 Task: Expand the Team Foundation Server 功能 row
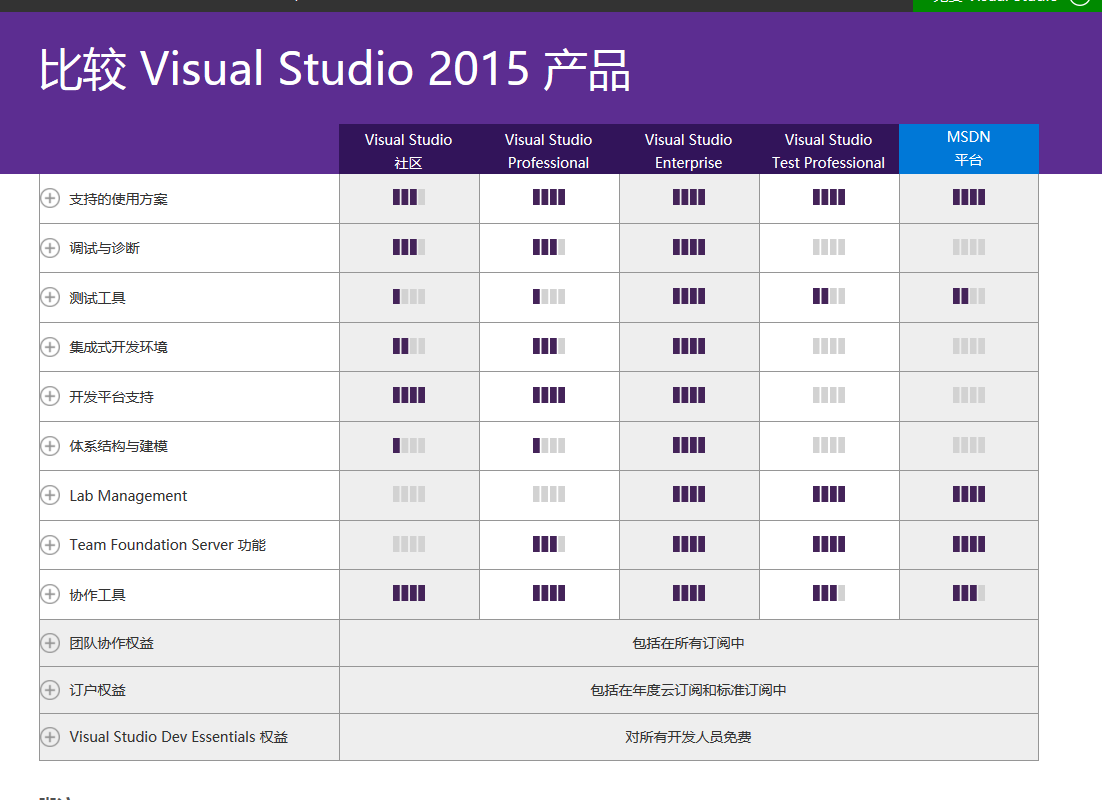point(50,544)
